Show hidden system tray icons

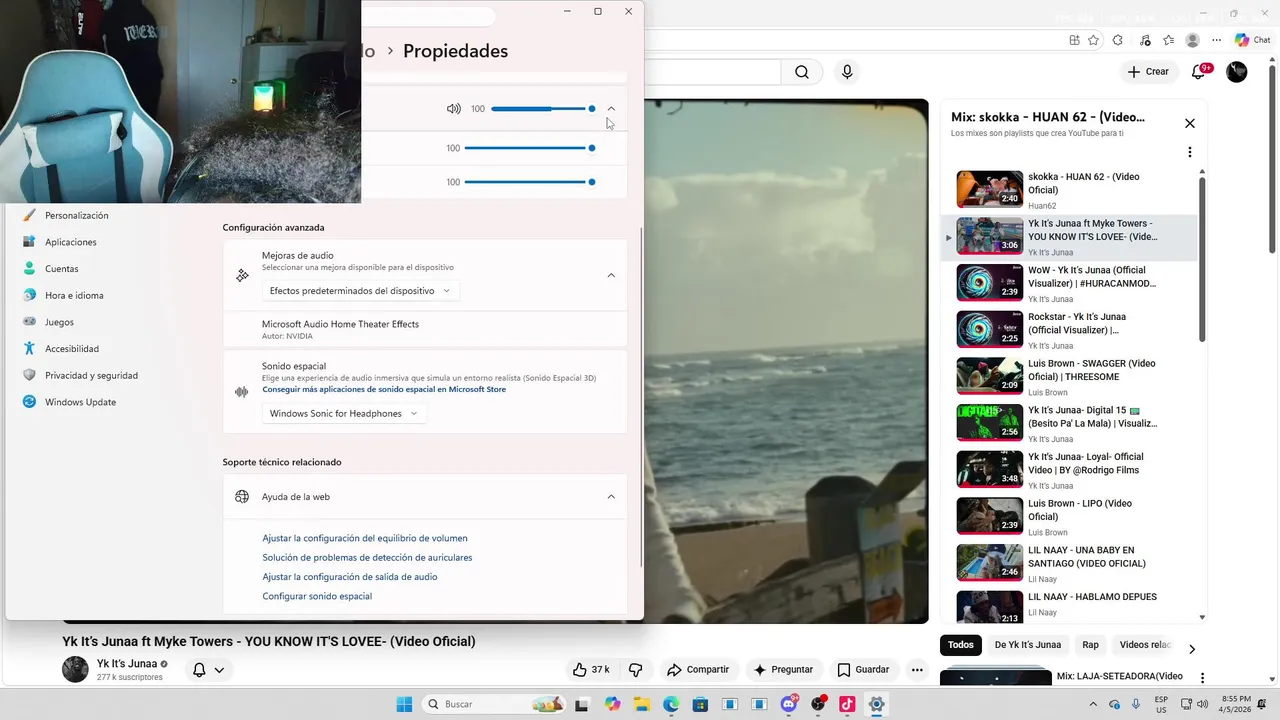[x=1092, y=704]
